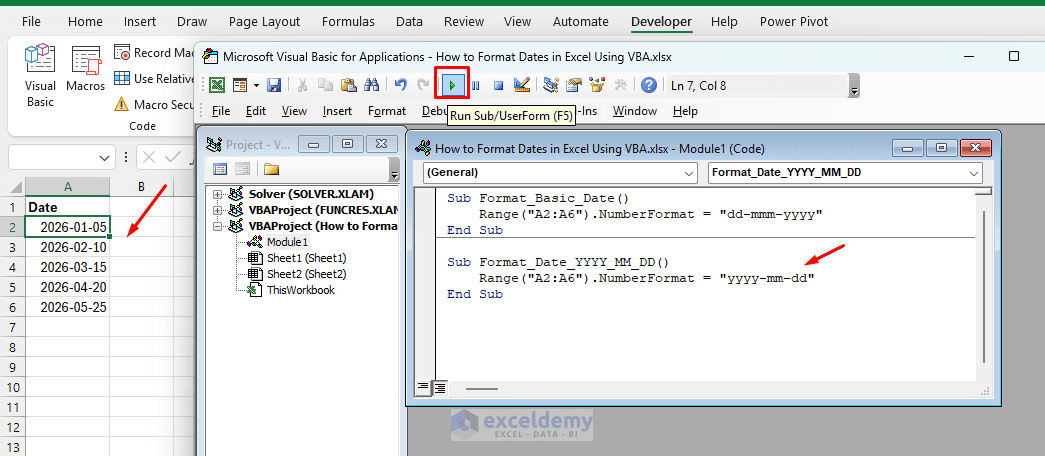Run the macro with Run Sub/UserForm button
This screenshot has width=1045, height=456.
pyautogui.click(x=453, y=85)
